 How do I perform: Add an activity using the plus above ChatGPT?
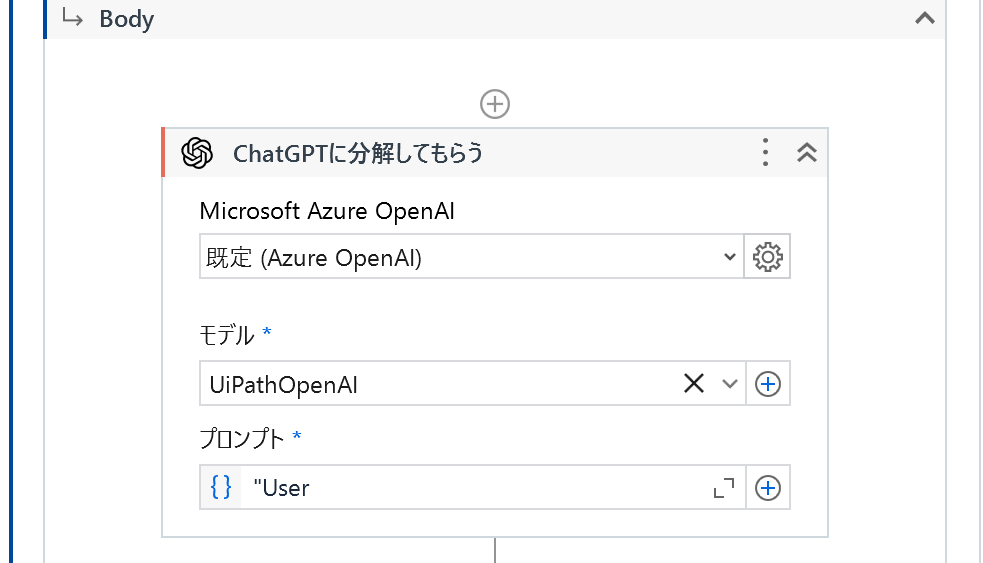tap(495, 103)
